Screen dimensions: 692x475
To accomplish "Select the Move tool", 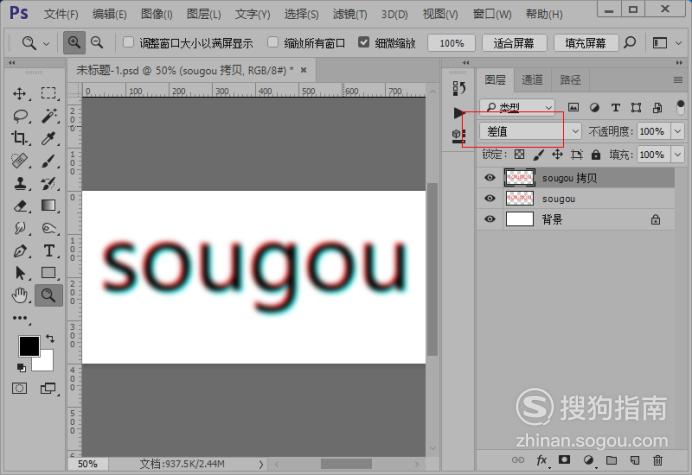I will 19,93.
